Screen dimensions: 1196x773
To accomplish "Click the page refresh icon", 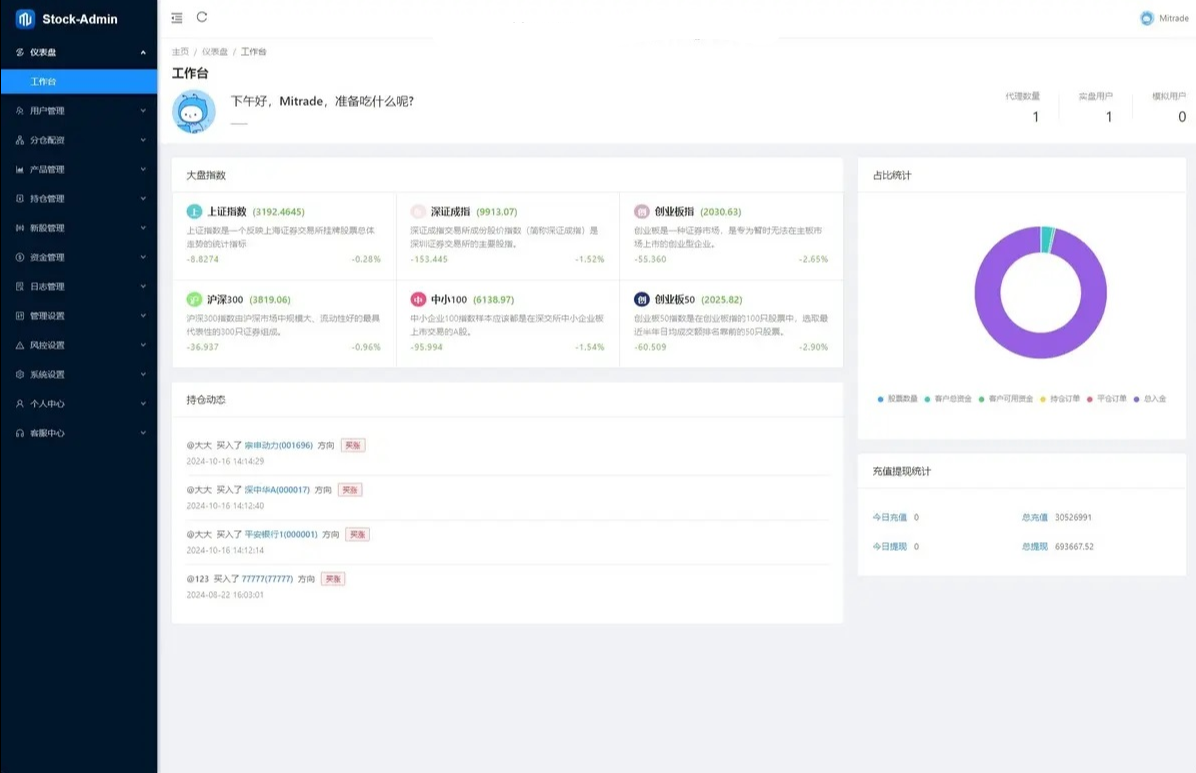I will 201,17.
